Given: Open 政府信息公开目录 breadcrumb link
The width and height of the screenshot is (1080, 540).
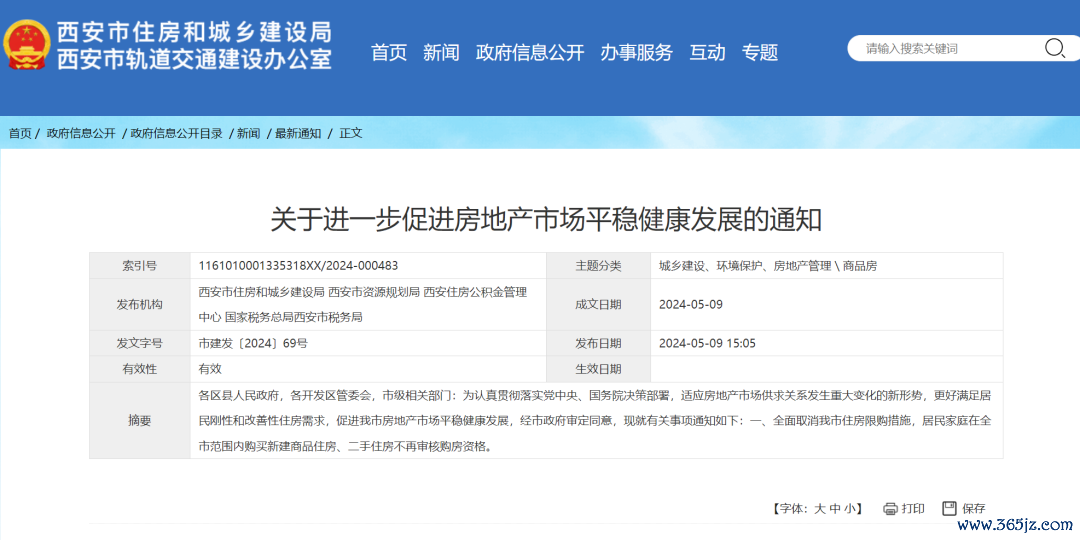Looking at the screenshot, I should pyautogui.click(x=176, y=134).
